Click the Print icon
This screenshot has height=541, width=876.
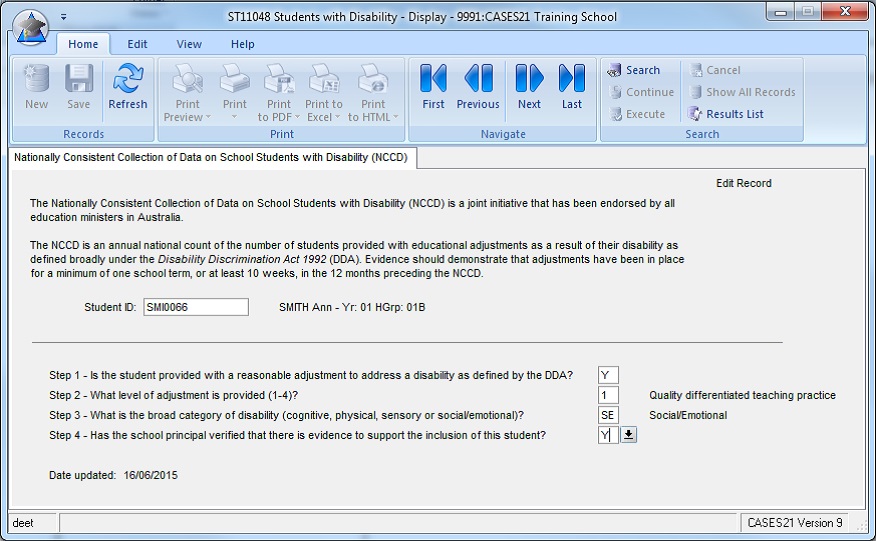pyautogui.click(x=235, y=78)
